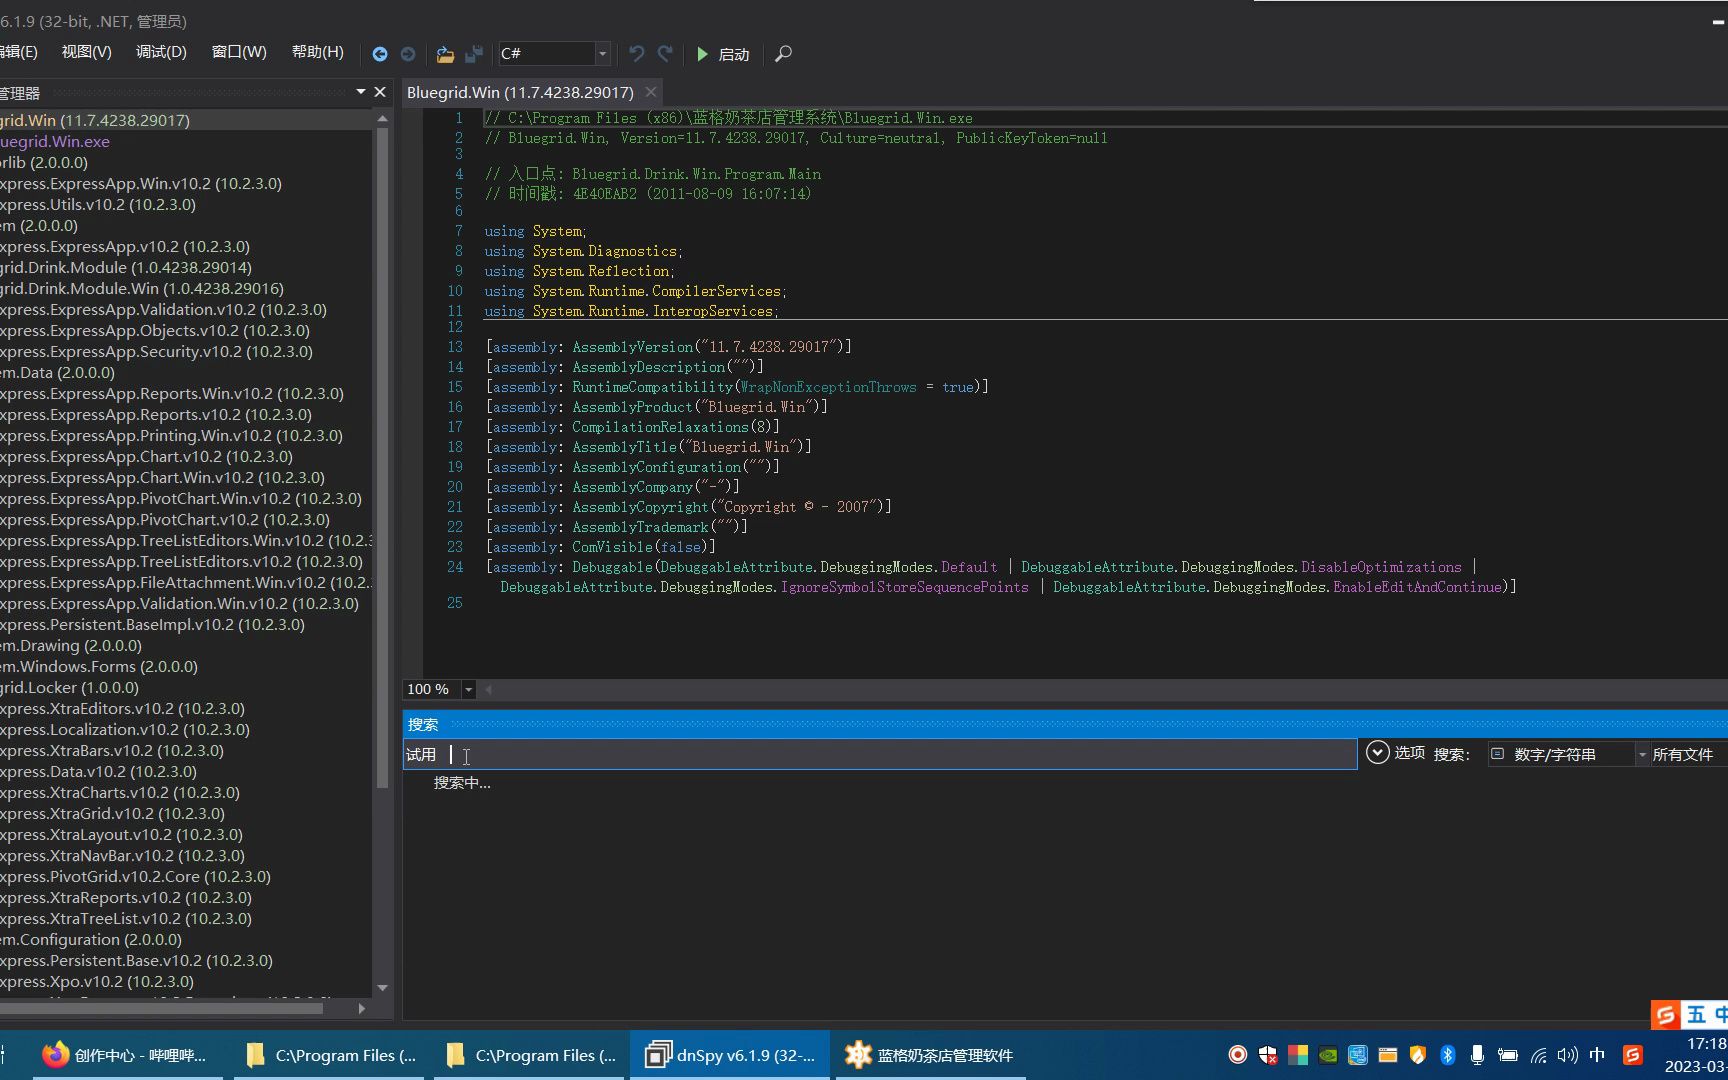This screenshot has height=1080, width=1728.
Task: Switch to 蓝格奶茶店管理软件 taskbar window
Action: (x=930, y=1055)
